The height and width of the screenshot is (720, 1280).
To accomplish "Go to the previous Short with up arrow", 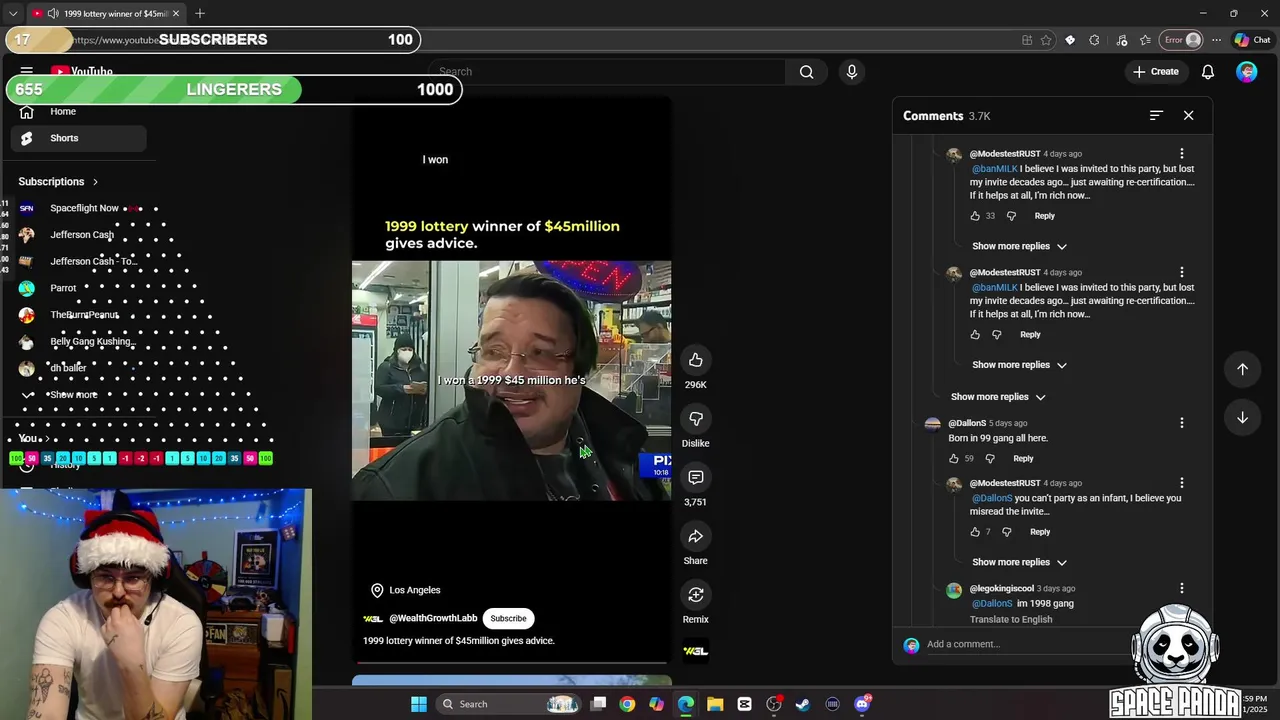I will pyautogui.click(x=1242, y=369).
